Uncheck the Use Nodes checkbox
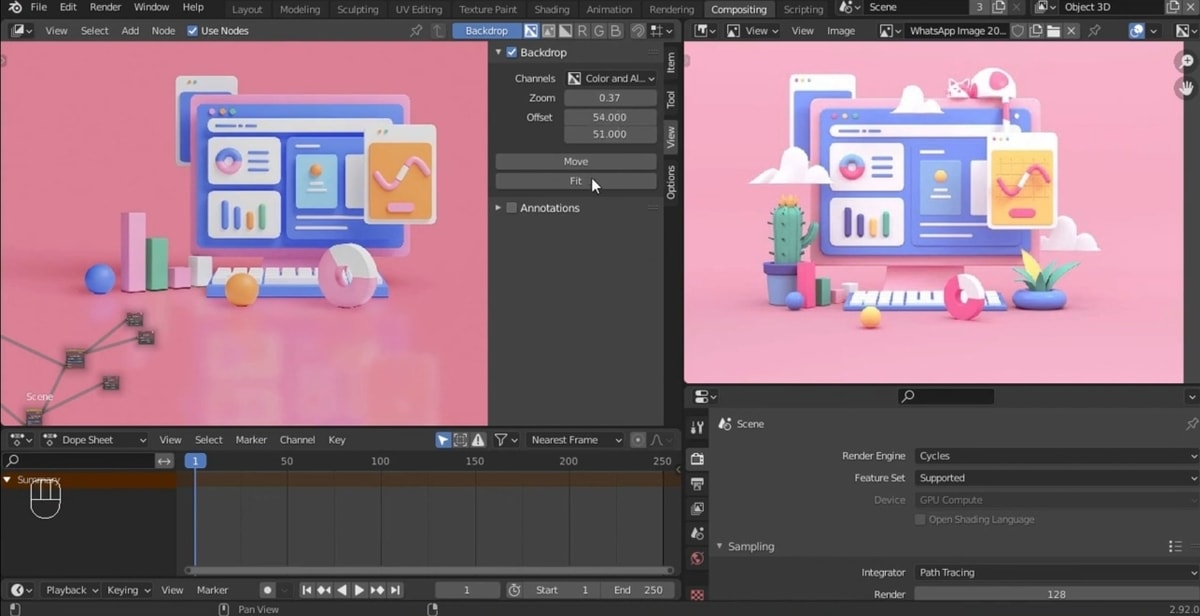Viewport: 1200px width, 616px height. 192,31
